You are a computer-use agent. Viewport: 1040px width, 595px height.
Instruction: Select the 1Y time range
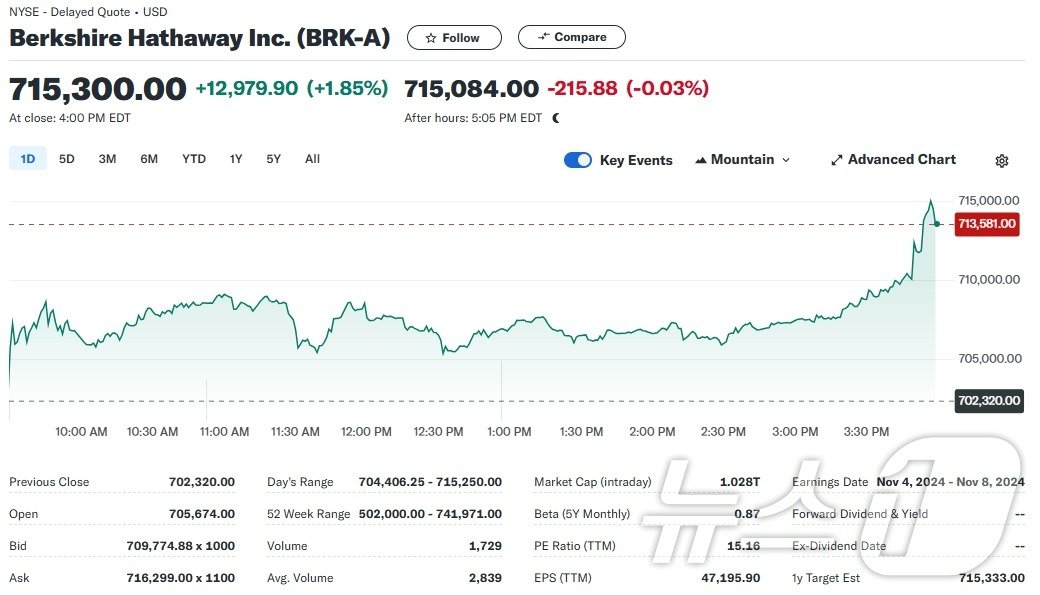(236, 159)
